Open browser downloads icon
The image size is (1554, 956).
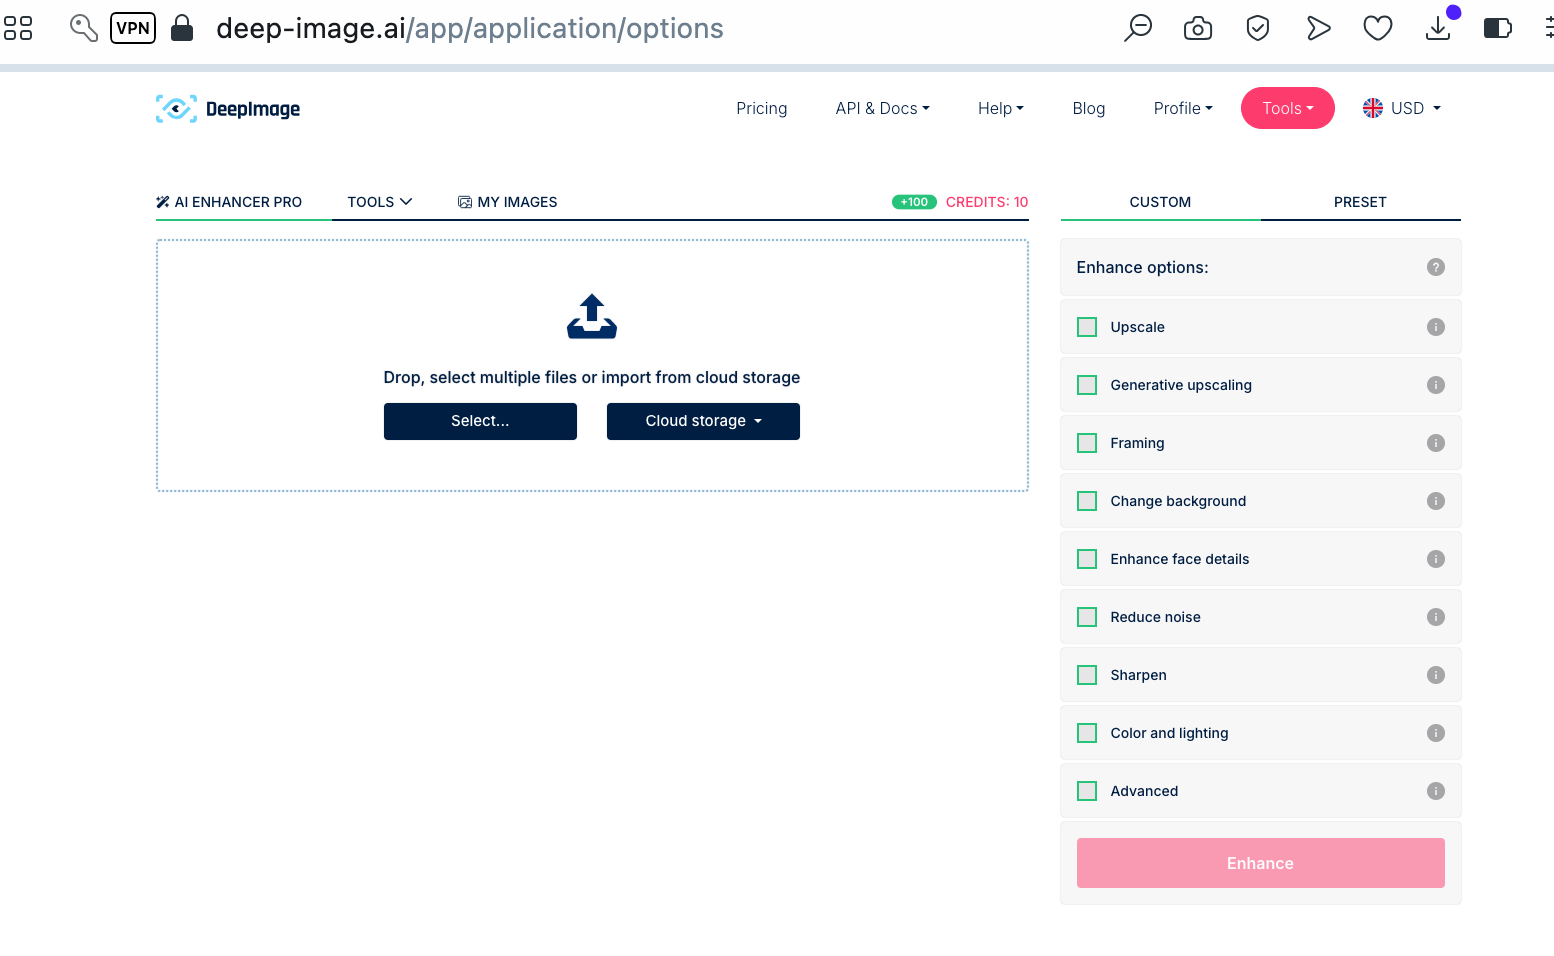[x=1438, y=28]
